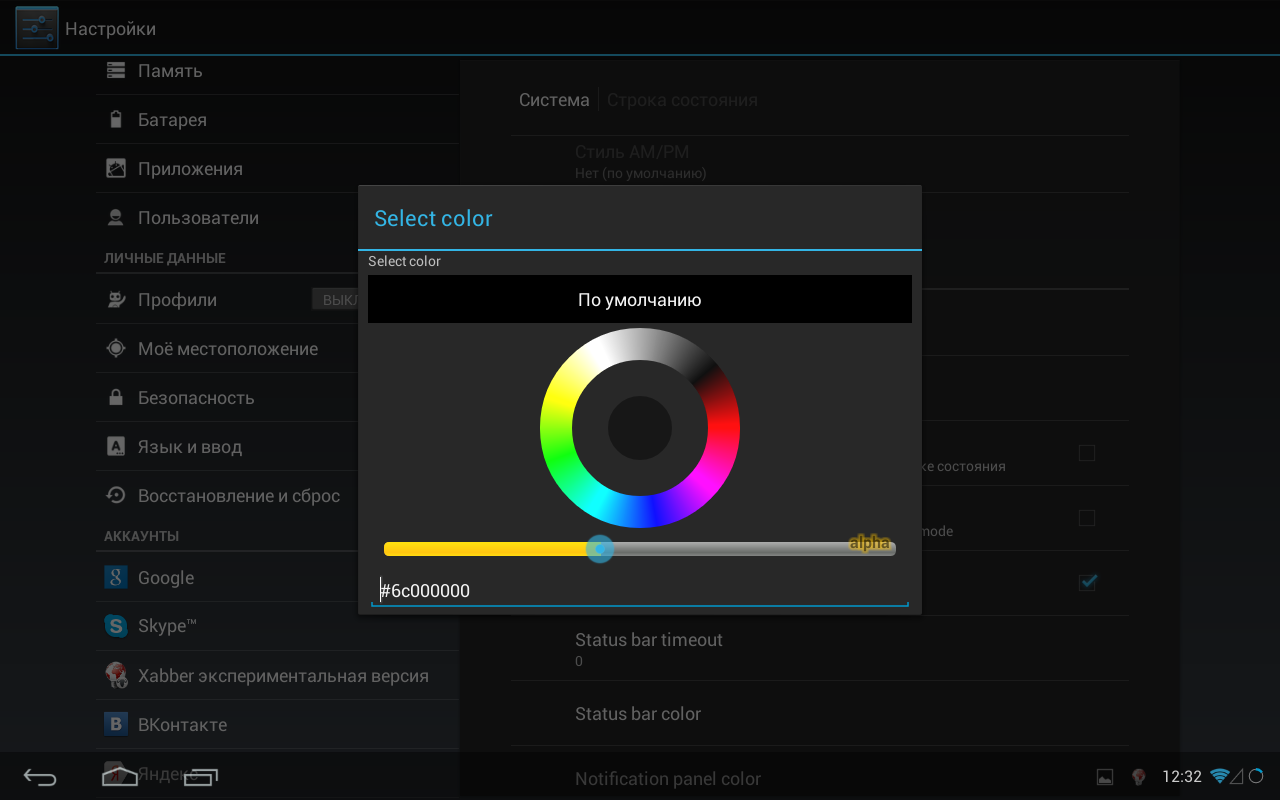1280x800 pixels.
Task: Tap the Settings app icon in the title bar
Action: [x=37, y=28]
